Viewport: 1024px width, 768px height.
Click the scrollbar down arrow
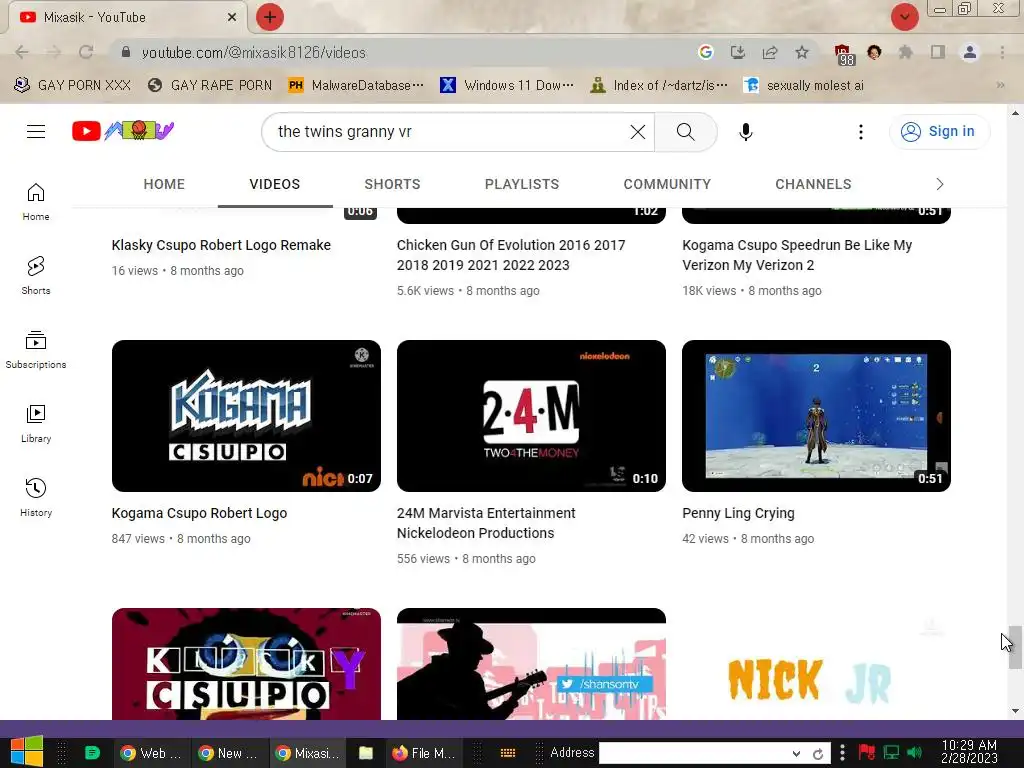click(1015, 711)
